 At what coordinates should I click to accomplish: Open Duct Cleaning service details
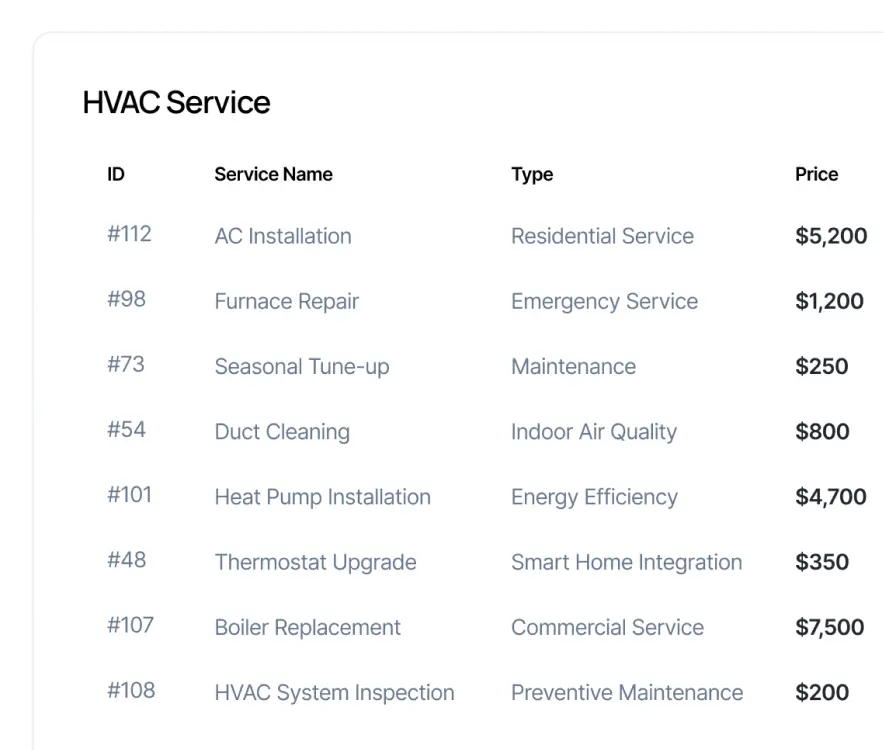(282, 432)
